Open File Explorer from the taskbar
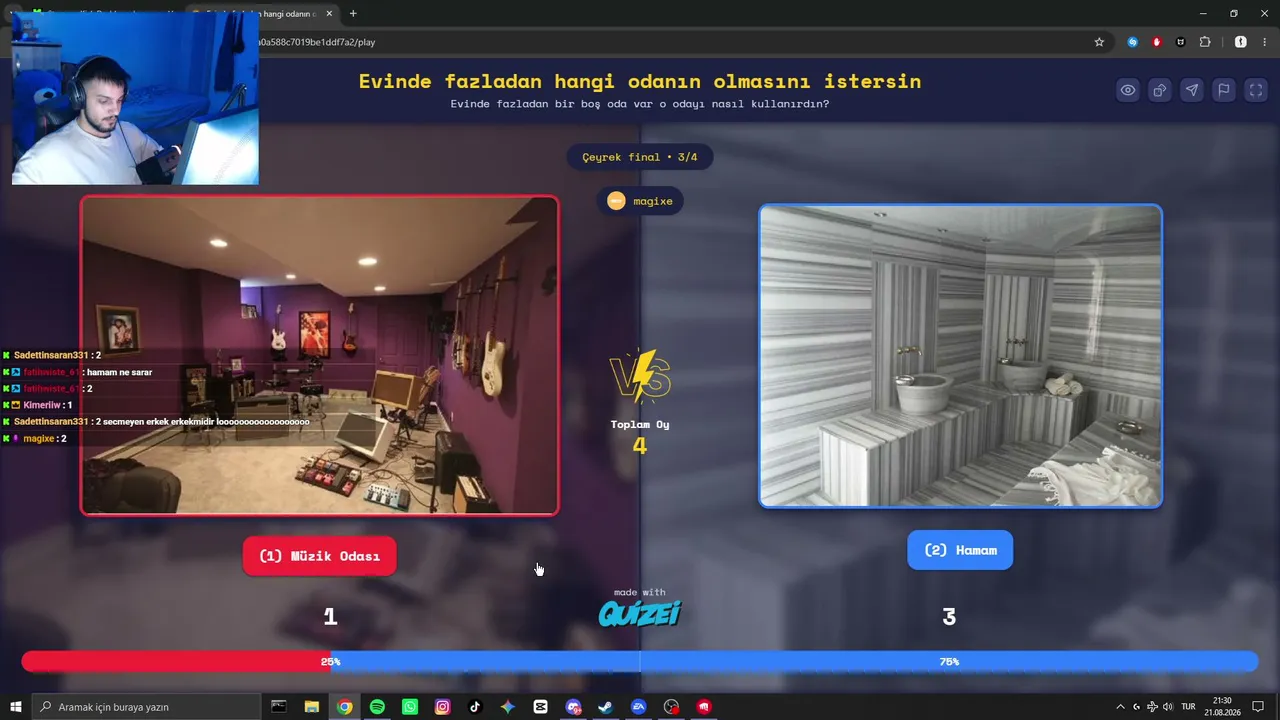Viewport: 1280px width, 720px height. 312,707
